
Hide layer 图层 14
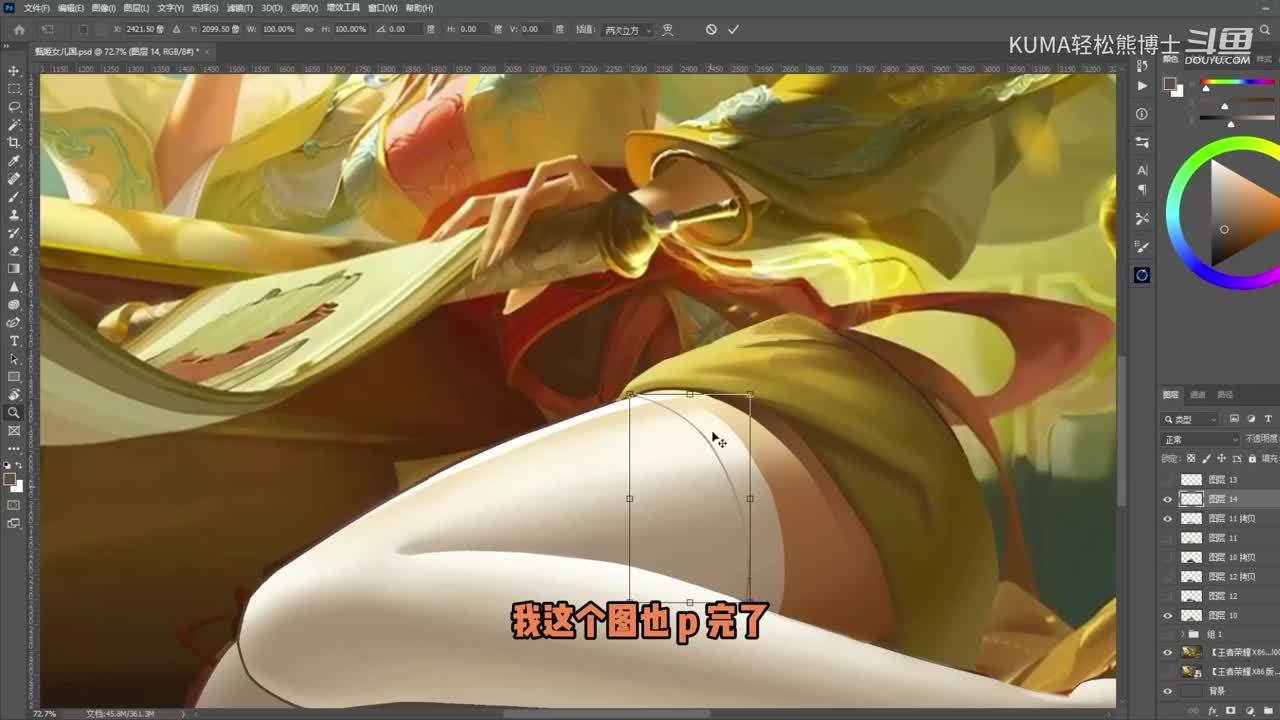[1167, 499]
